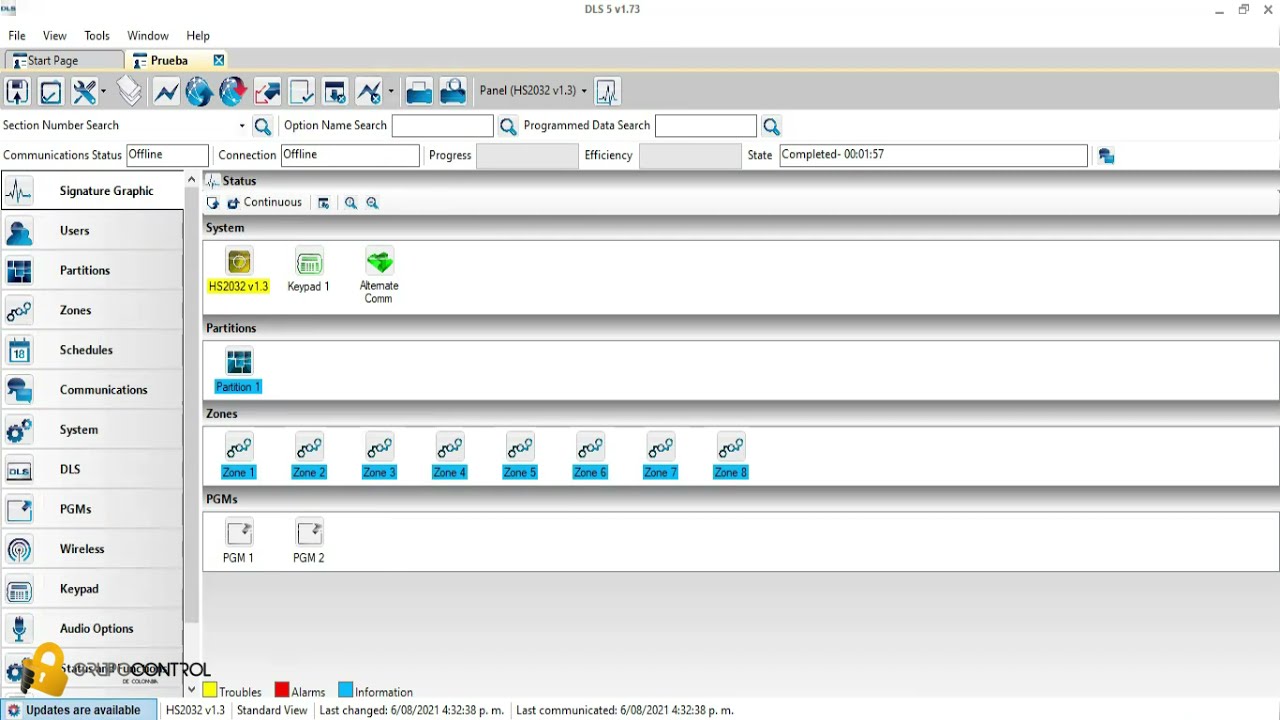Focus the Programmed Data Search field
1280x720 pixels.
click(706, 126)
